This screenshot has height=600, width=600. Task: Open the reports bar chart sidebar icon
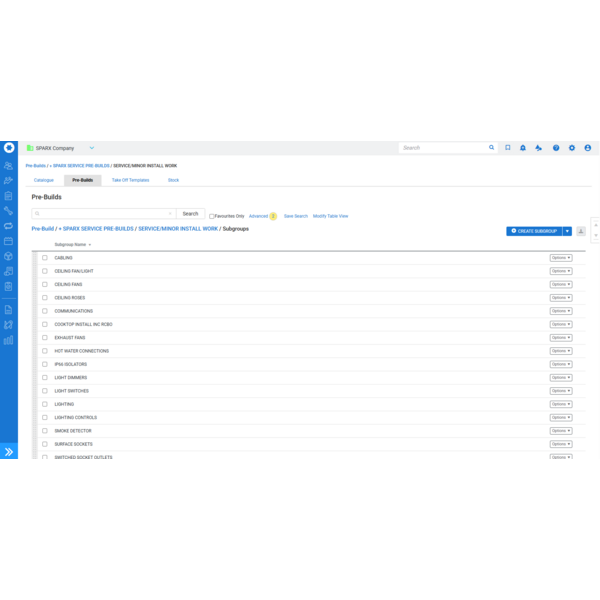[9, 340]
